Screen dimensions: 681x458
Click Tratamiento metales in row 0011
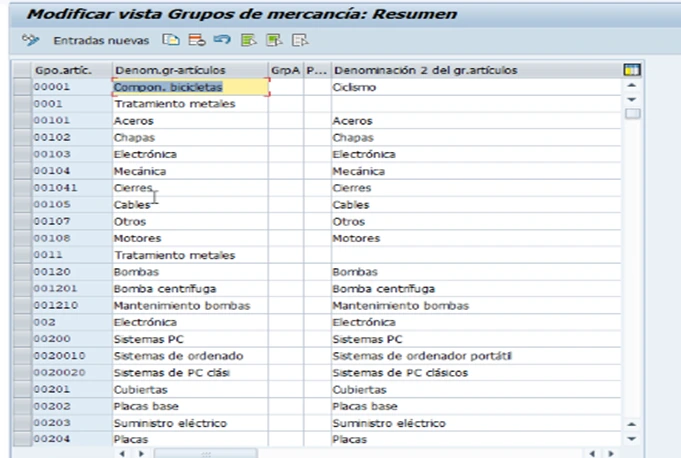[x=190, y=255]
